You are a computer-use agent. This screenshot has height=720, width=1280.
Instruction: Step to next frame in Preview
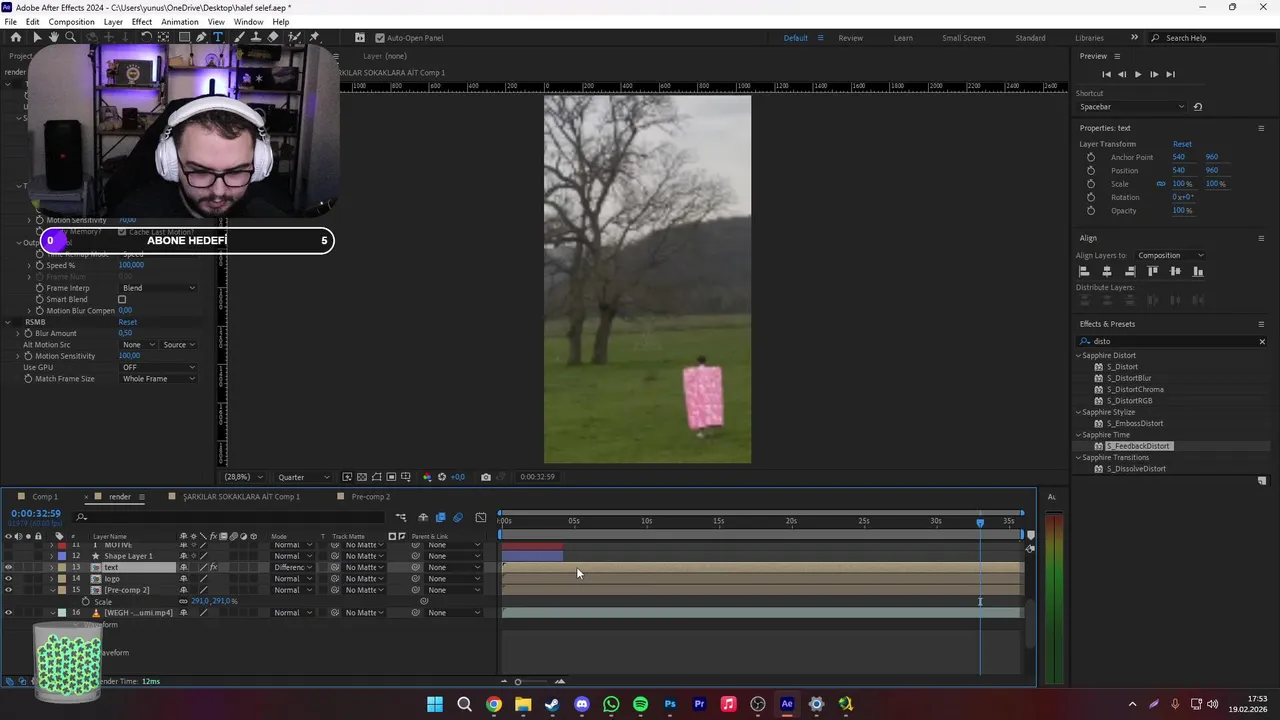tap(1154, 74)
